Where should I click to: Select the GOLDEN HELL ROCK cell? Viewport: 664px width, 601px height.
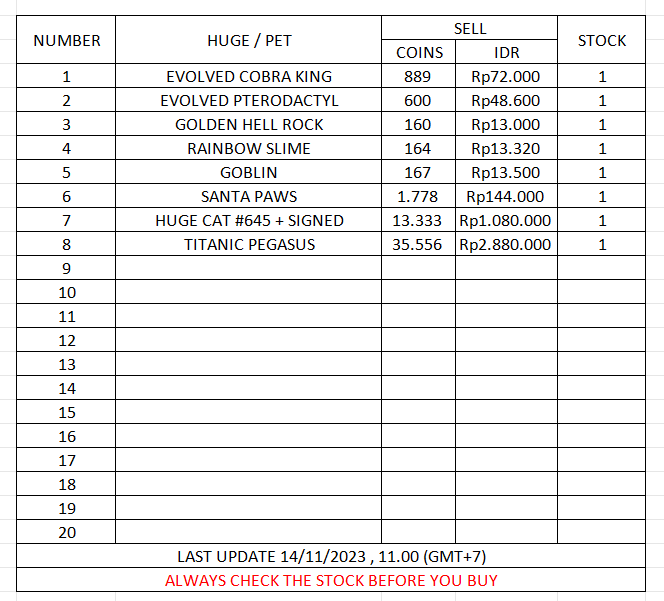(249, 124)
